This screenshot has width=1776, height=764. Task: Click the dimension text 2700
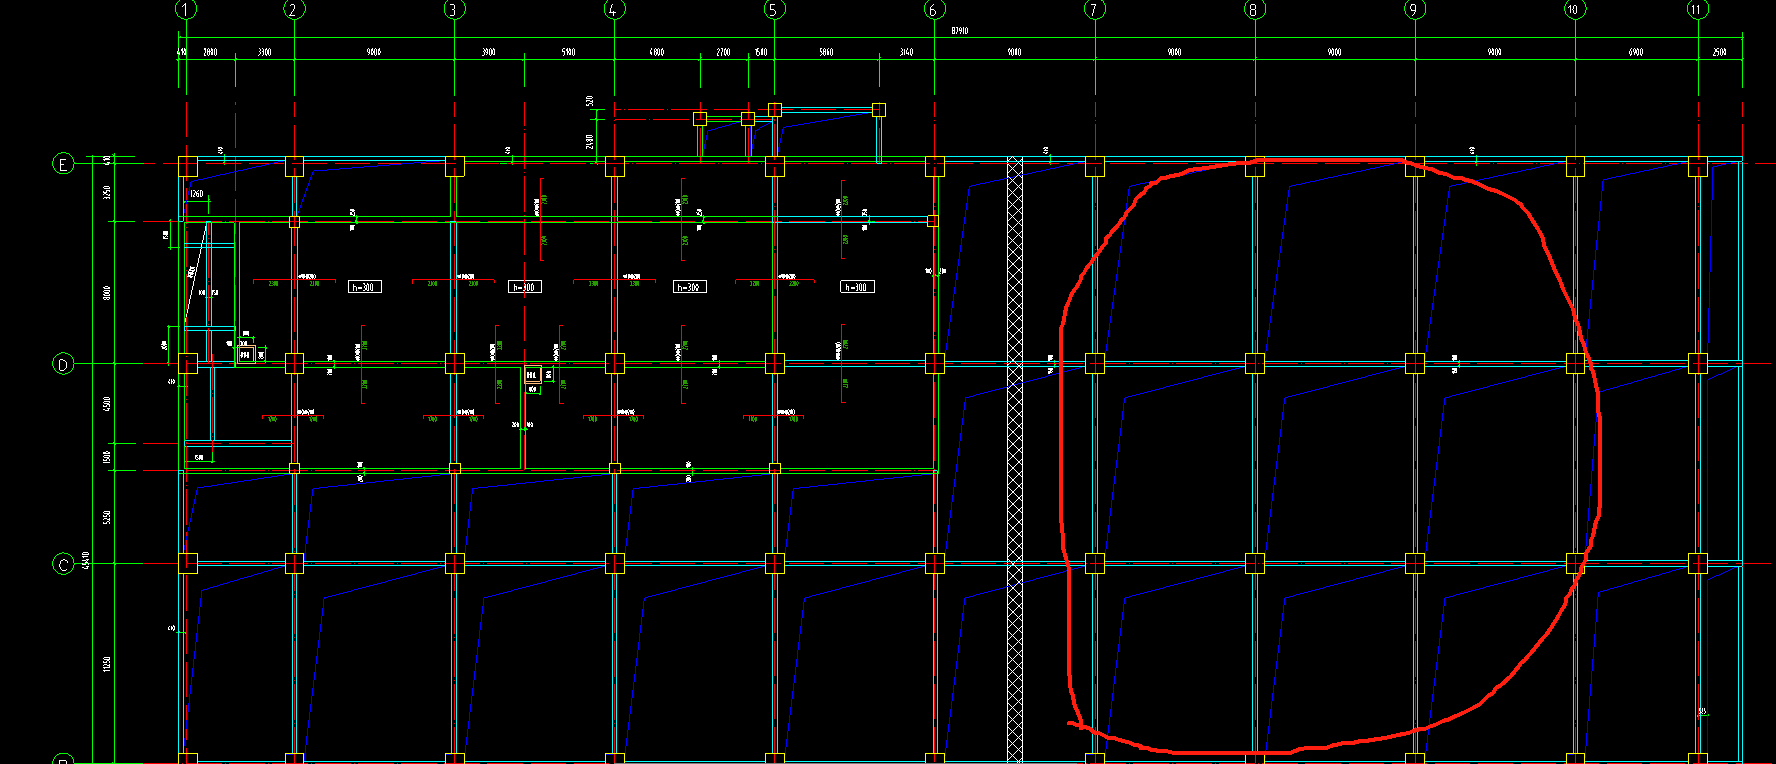[723, 52]
